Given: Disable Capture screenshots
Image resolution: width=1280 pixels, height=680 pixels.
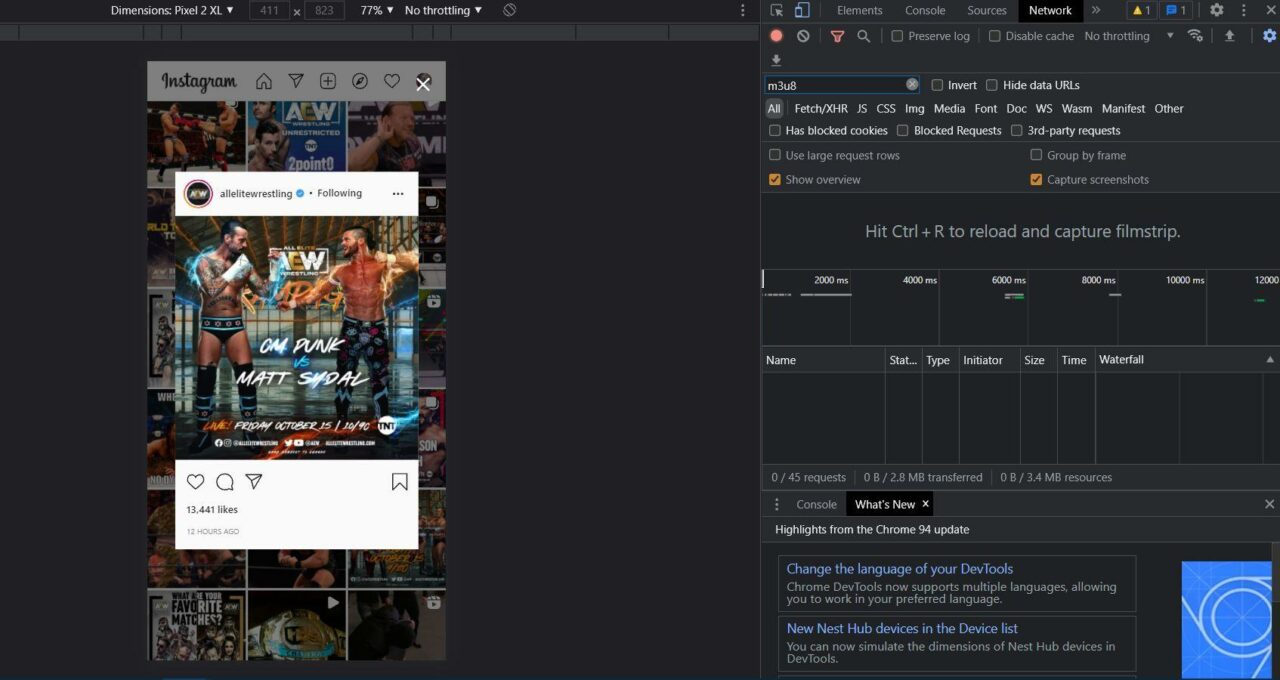Looking at the screenshot, I should tap(1036, 179).
